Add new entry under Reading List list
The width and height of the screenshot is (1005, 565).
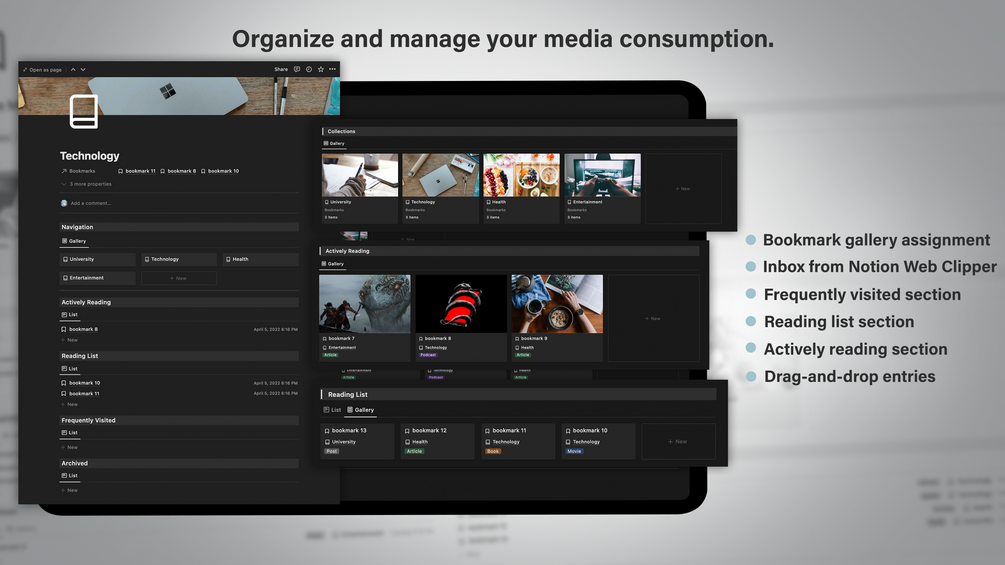coord(69,404)
